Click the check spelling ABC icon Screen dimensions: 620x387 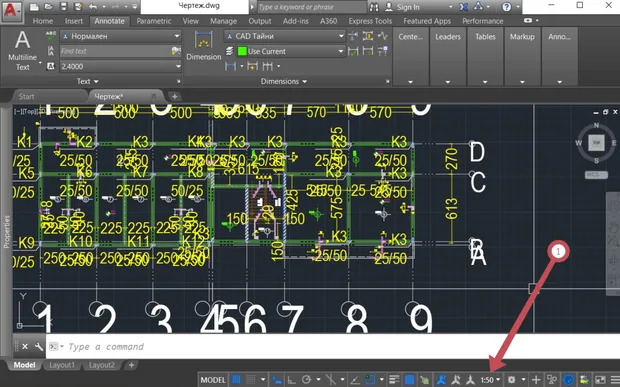click(51, 36)
